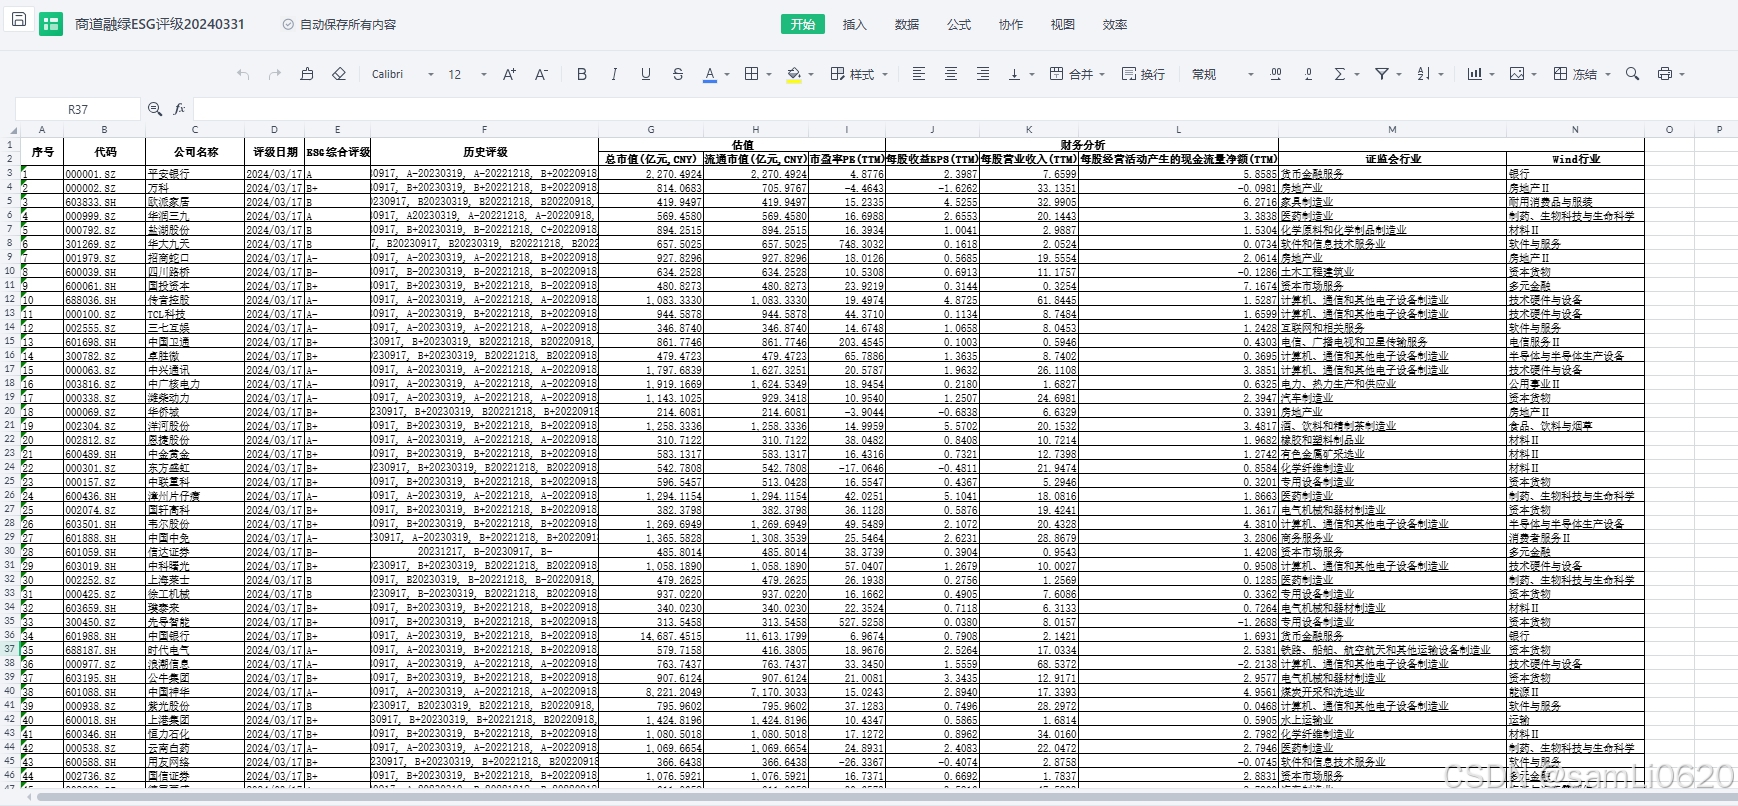Image resolution: width=1738 pixels, height=806 pixels.
Task: Undo the last action
Action: point(243,74)
